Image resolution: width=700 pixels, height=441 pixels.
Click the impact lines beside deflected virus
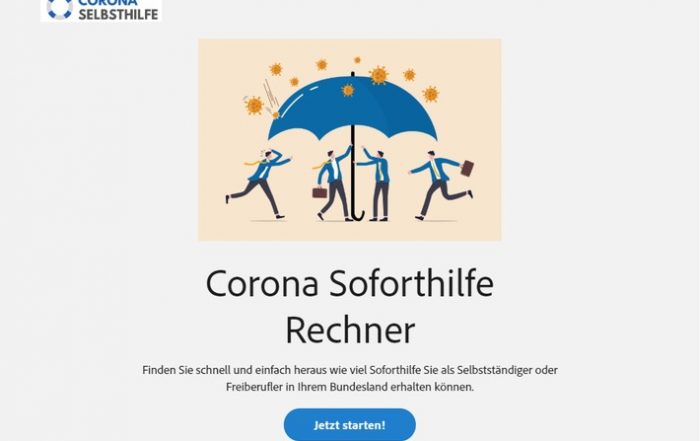tap(270, 93)
